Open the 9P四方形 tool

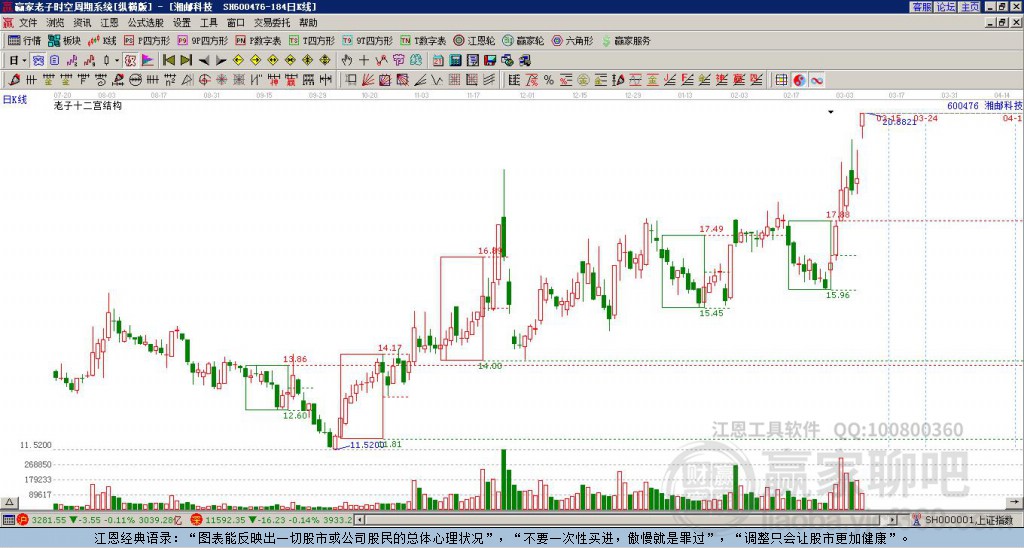pyautogui.click(x=202, y=40)
